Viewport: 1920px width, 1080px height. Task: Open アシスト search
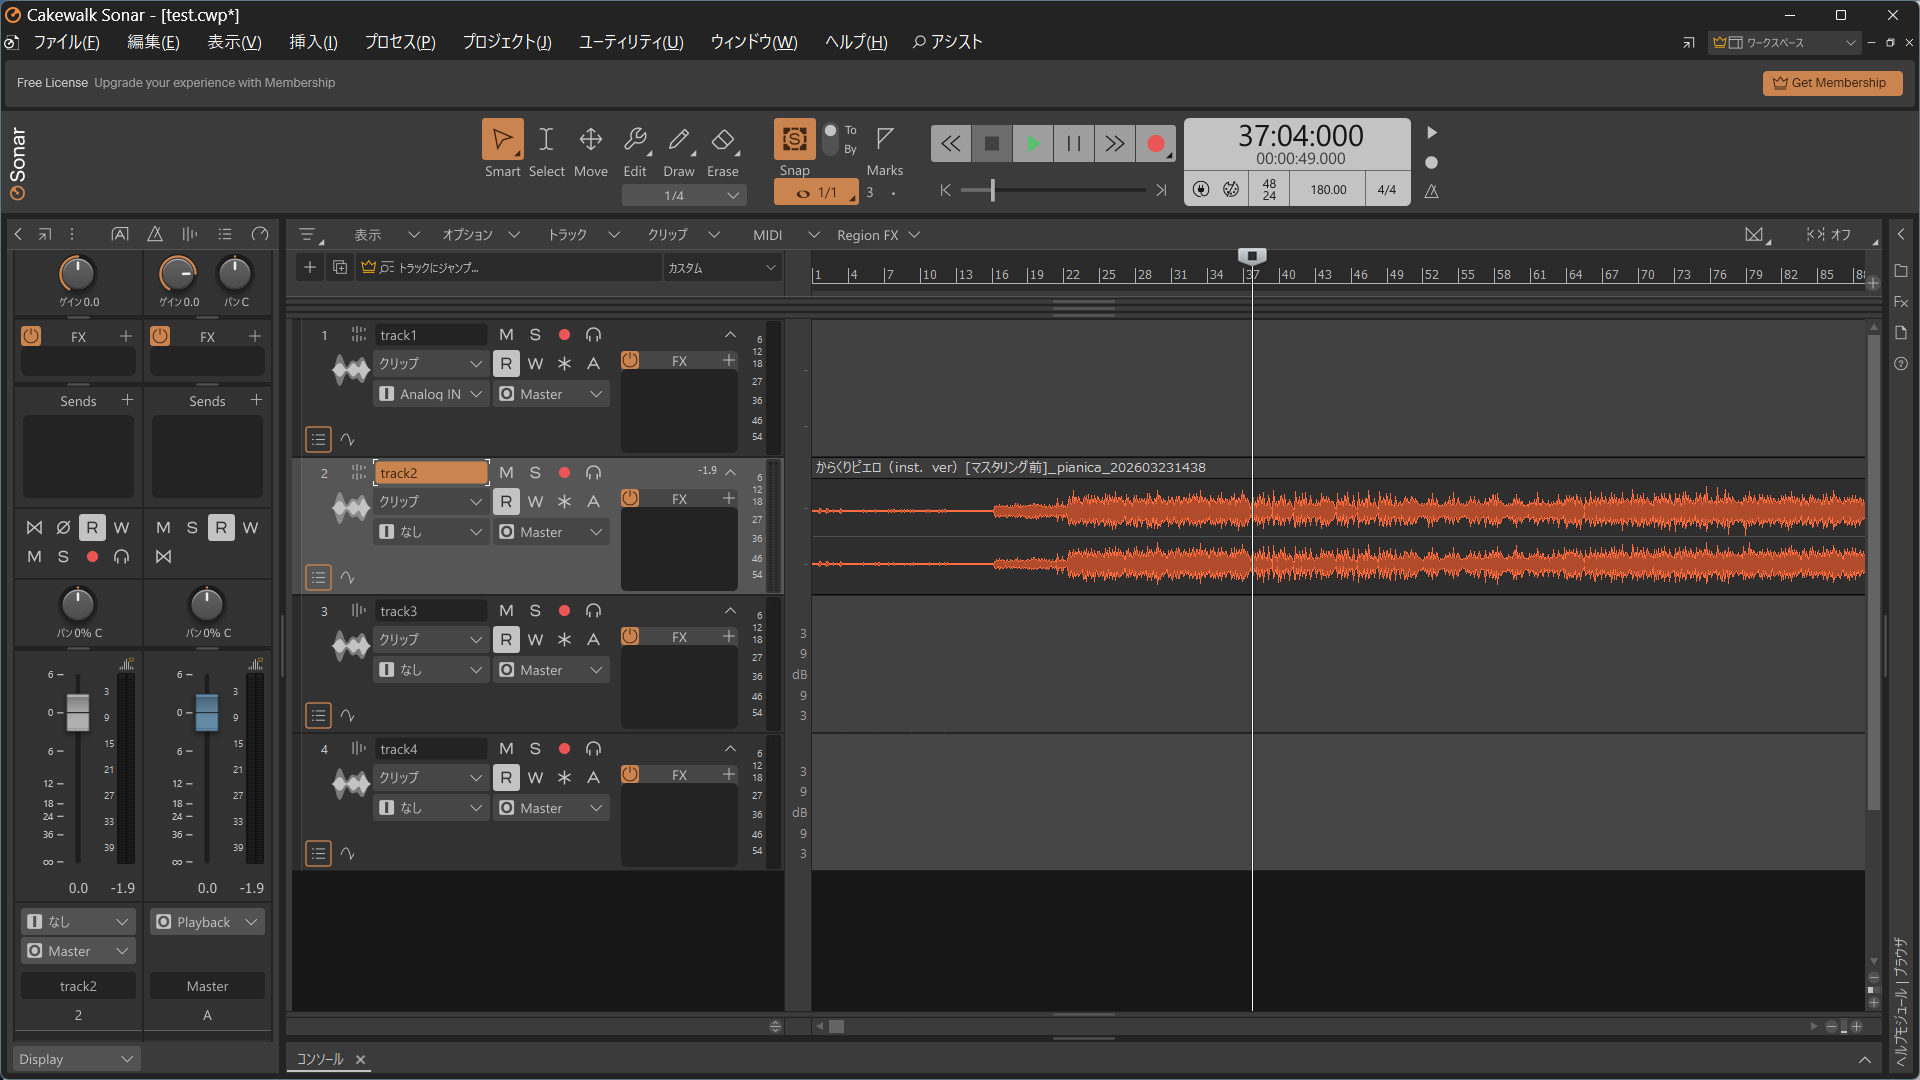point(947,42)
